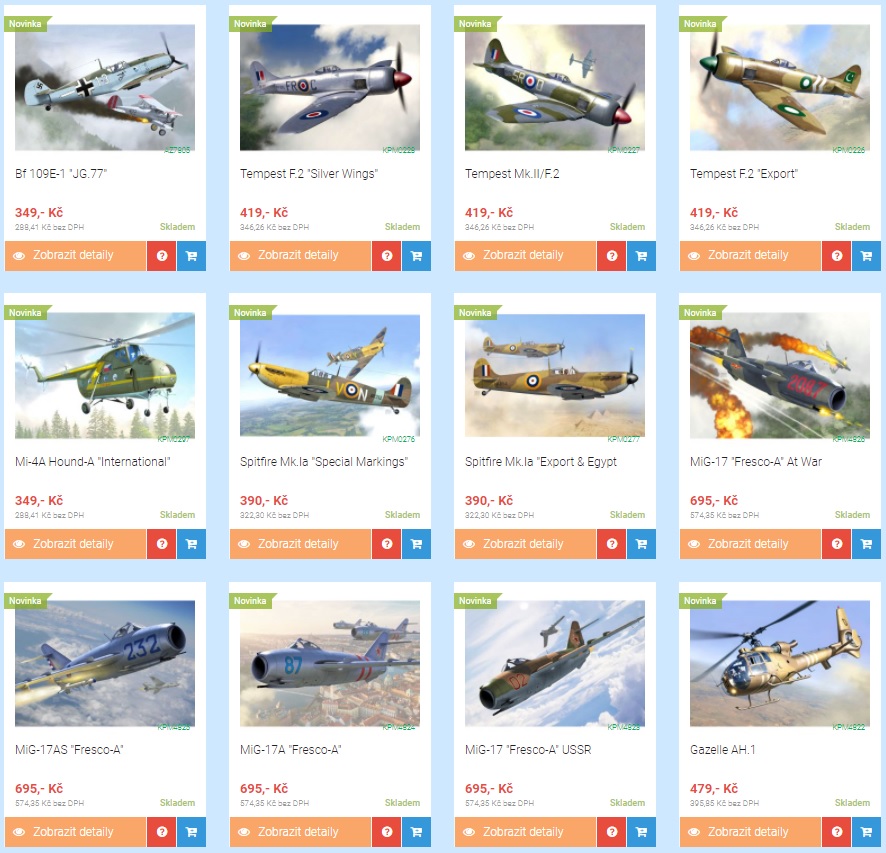
Task: Click question icon for Tempest F.2 "Silver Wings"
Action: tap(386, 256)
